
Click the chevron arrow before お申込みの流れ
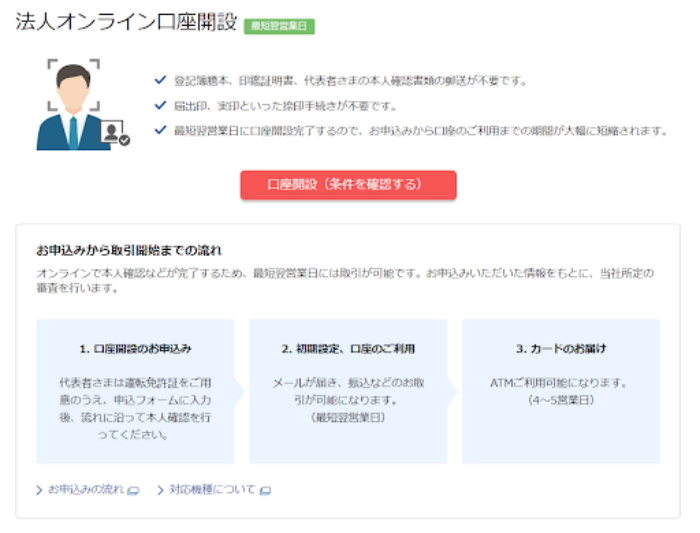pyautogui.click(x=40, y=491)
